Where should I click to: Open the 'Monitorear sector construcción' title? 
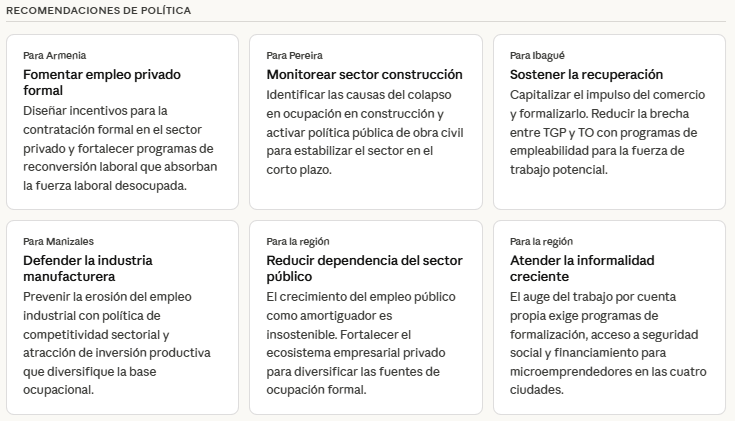tap(364, 74)
